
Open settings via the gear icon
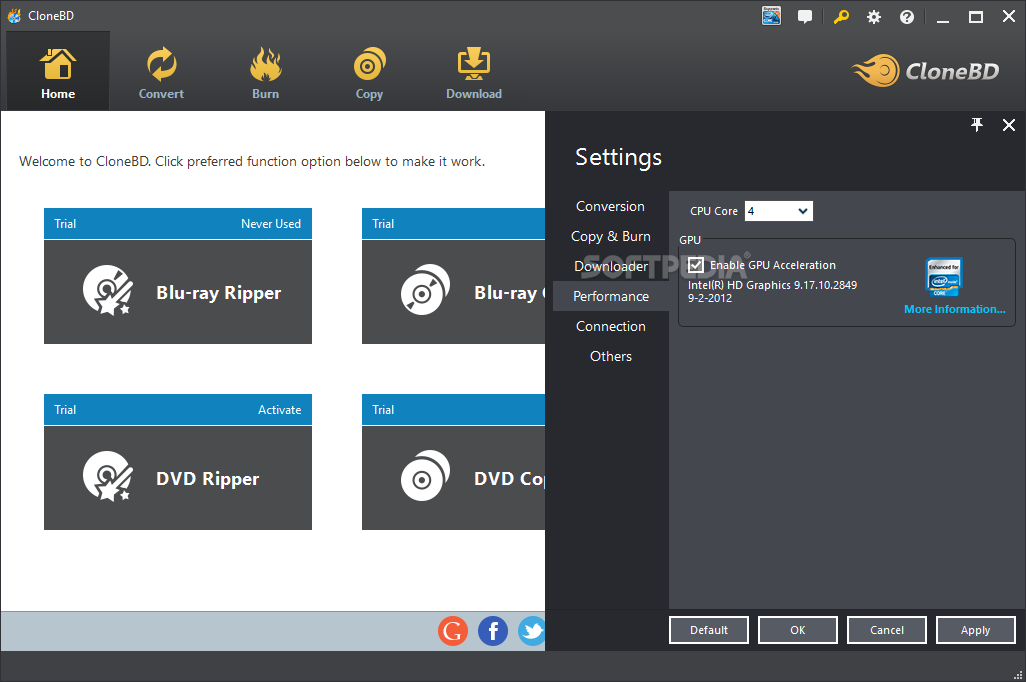[874, 17]
